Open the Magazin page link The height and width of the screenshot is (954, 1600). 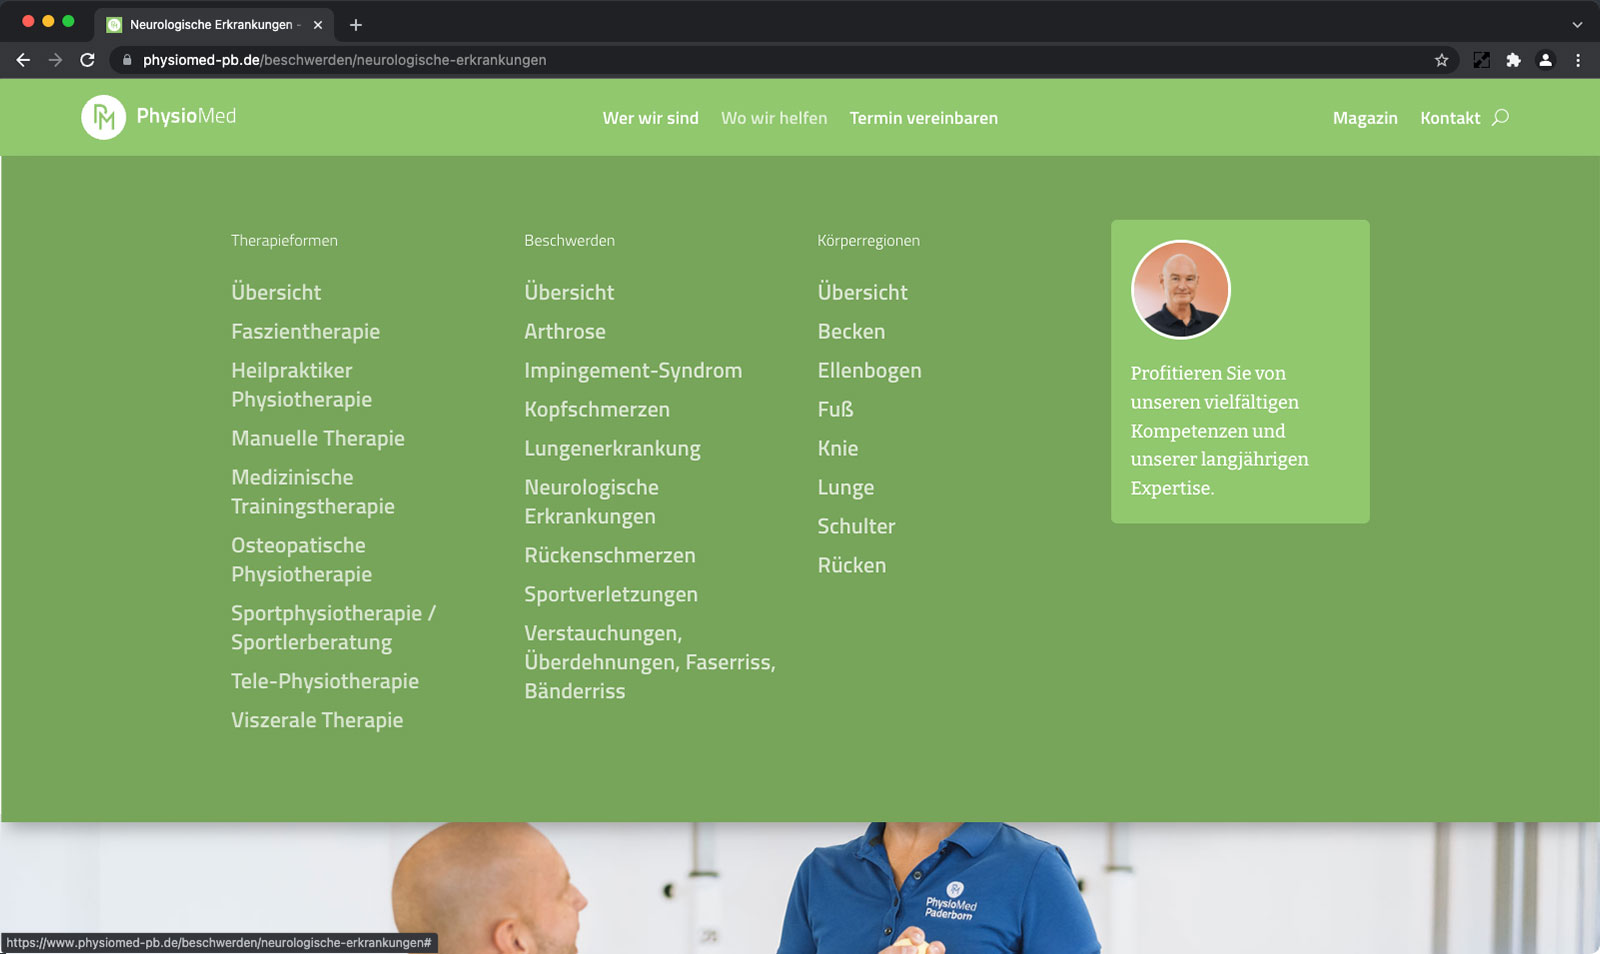click(1364, 118)
